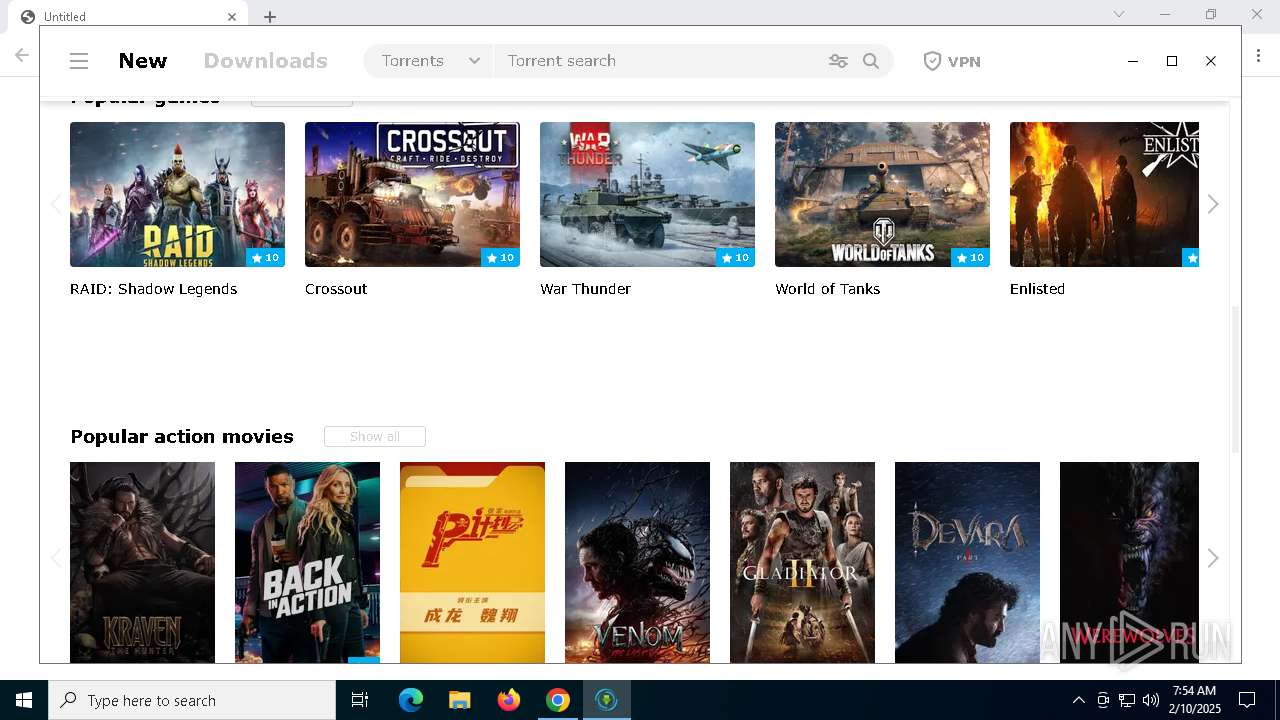Open Windows Start menu
Screen dimensions: 1280x720
tap(24, 700)
